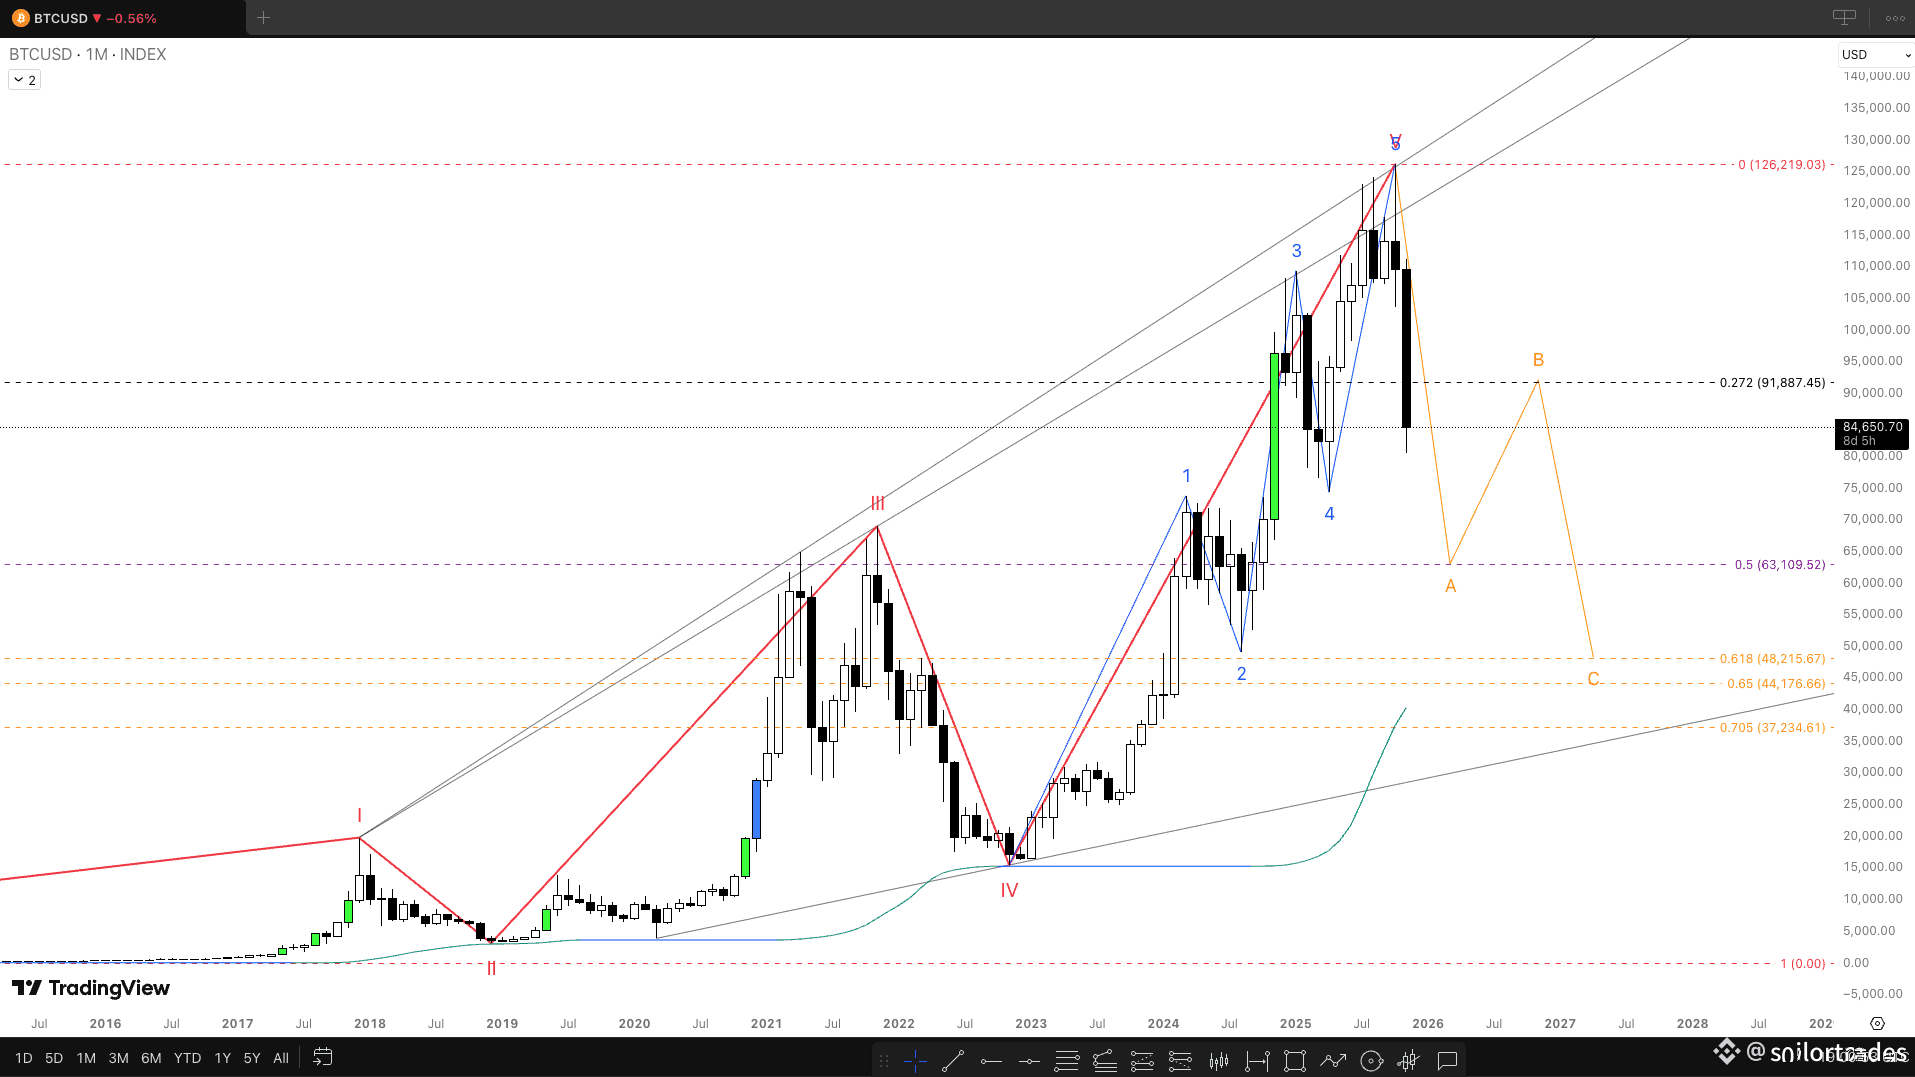Screen dimensions: 1915x1077
Task: Click the 2026 label on time axis
Action: pos(1427,1024)
